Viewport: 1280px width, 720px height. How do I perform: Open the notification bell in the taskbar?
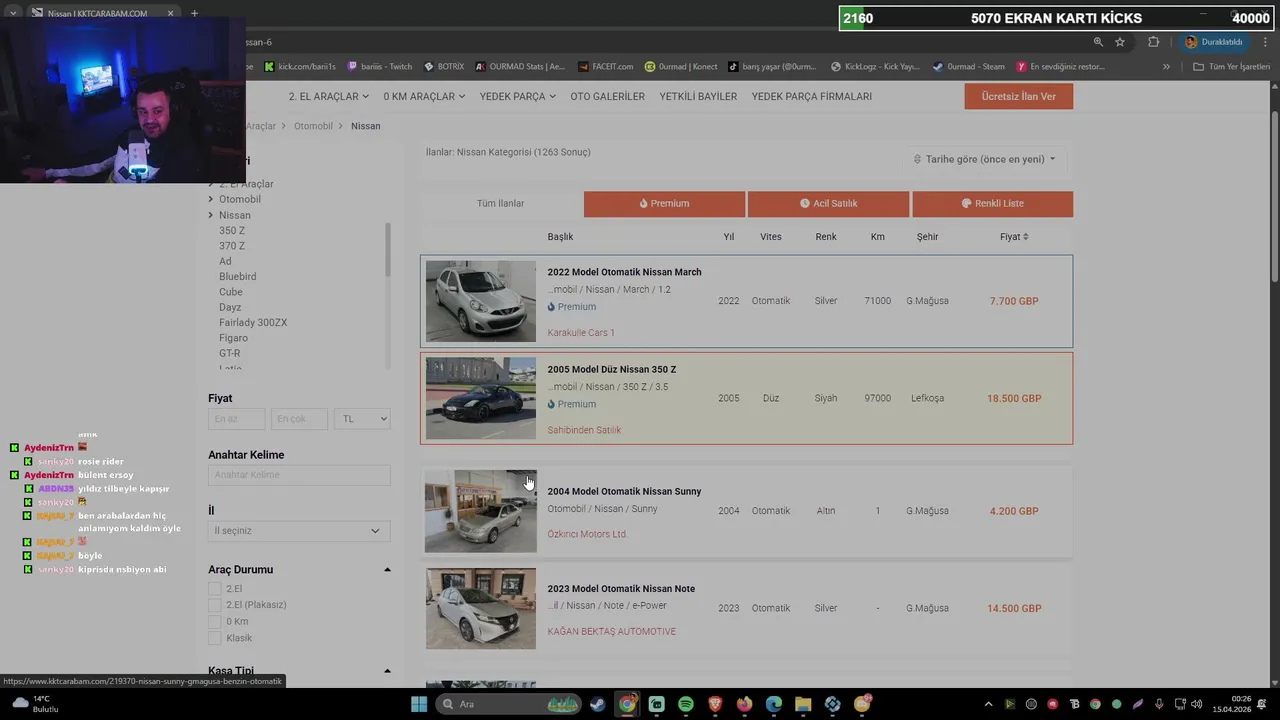point(1262,704)
